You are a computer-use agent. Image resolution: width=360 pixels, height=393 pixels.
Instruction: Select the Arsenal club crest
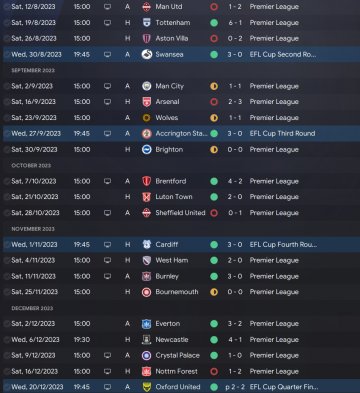pyautogui.click(x=147, y=102)
